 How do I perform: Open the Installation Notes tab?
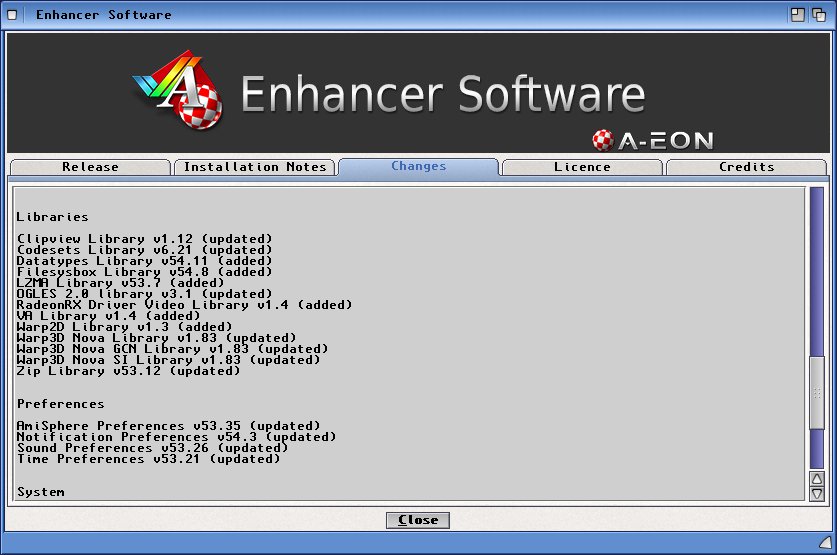click(x=255, y=167)
